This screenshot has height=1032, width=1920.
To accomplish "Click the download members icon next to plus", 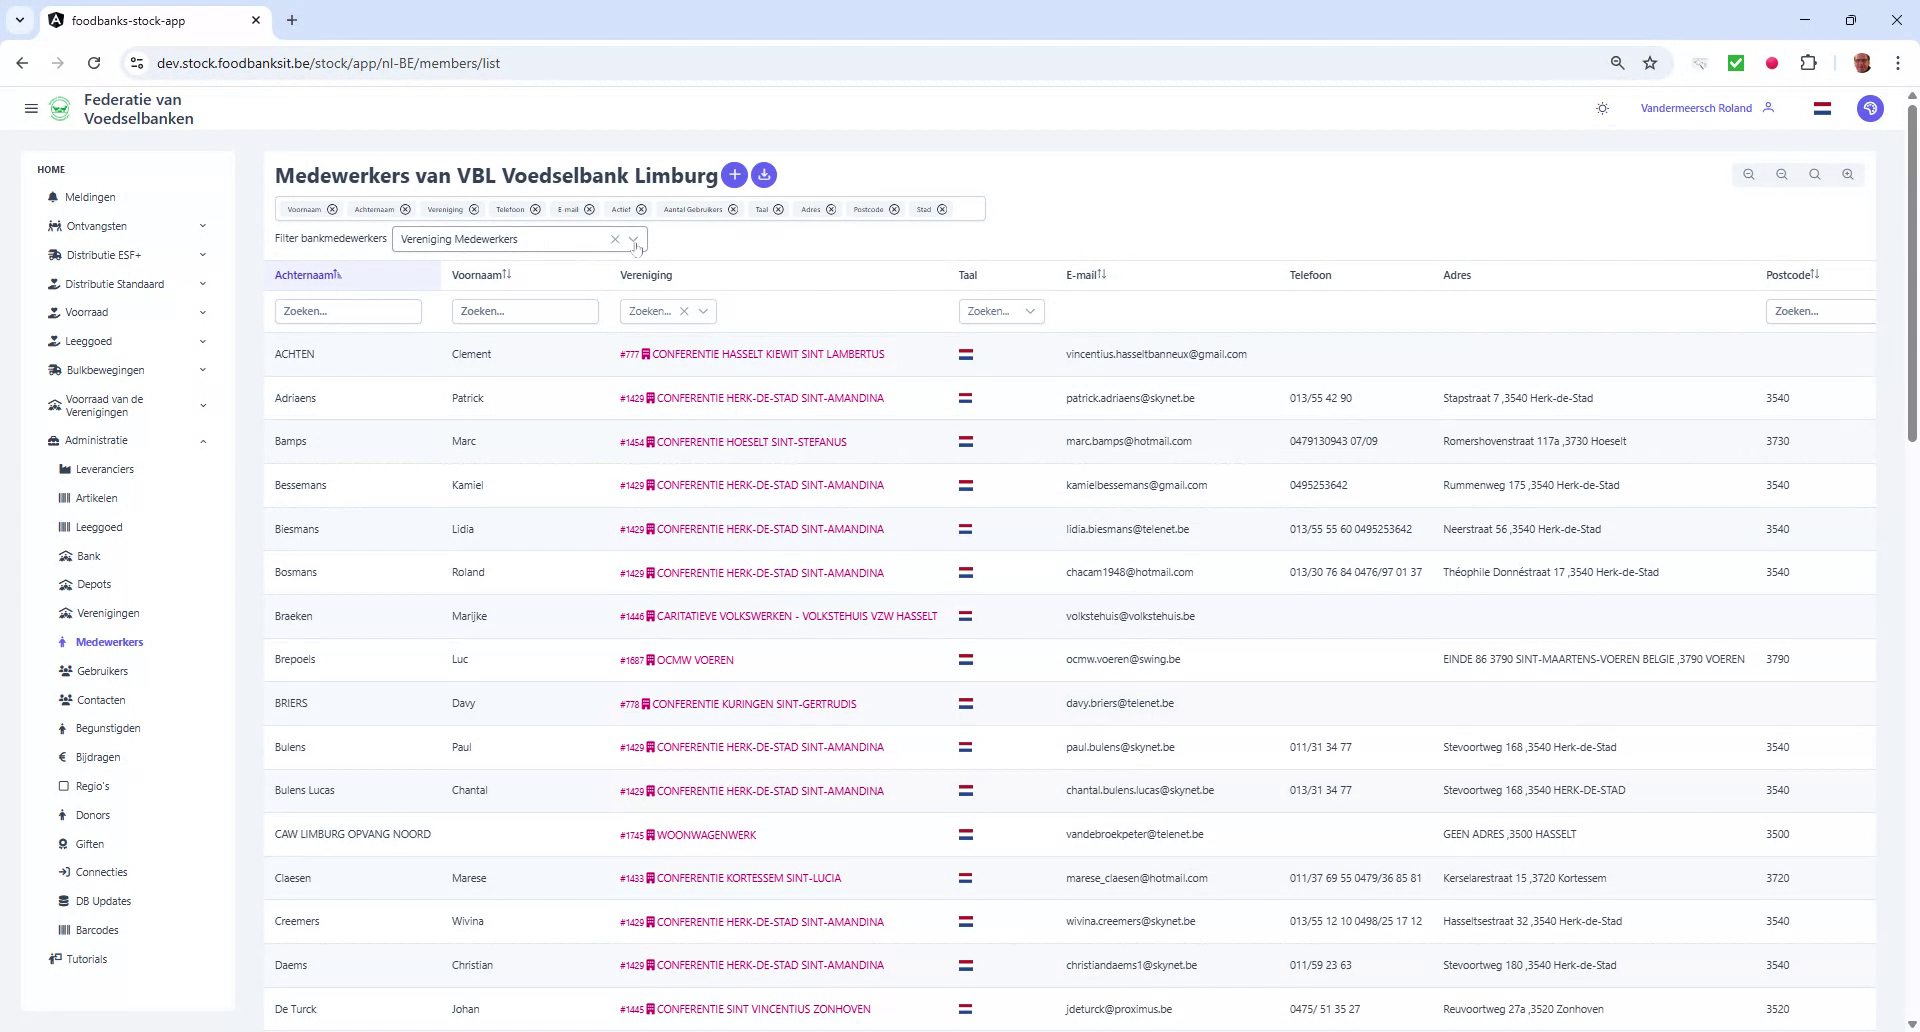I will (x=763, y=175).
